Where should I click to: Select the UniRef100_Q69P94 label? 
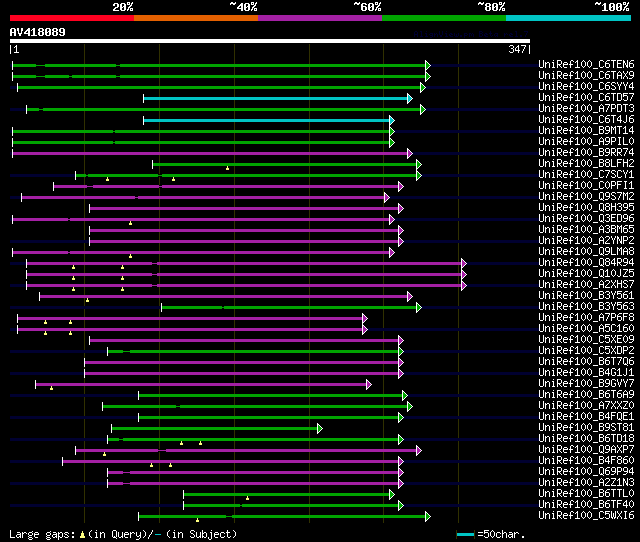click(586, 472)
